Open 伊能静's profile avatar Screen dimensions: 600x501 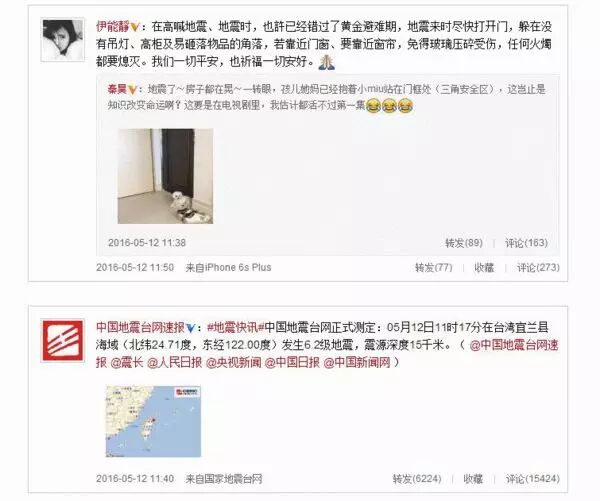[63, 40]
